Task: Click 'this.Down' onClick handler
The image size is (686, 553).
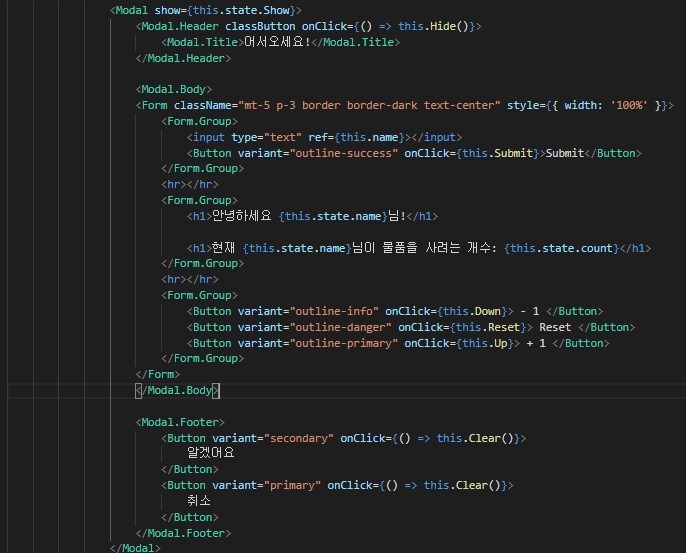Action: click(x=472, y=312)
